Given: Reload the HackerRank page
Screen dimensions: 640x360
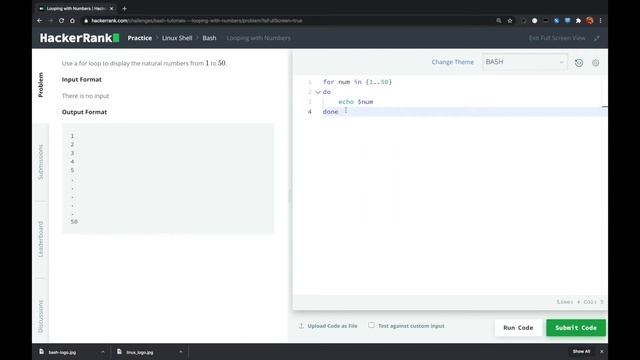Looking at the screenshot, I should [x=61, y=20].
